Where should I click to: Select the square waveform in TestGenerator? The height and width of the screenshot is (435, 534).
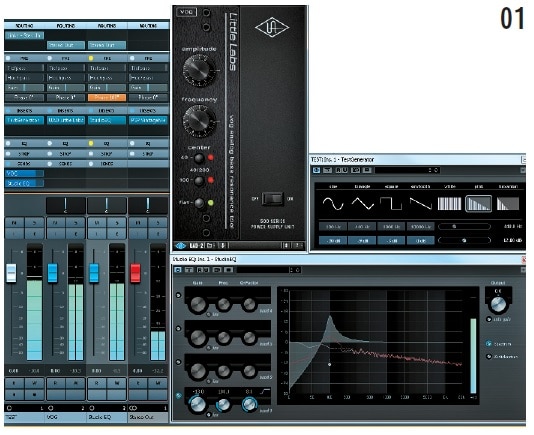click(391, 203)
